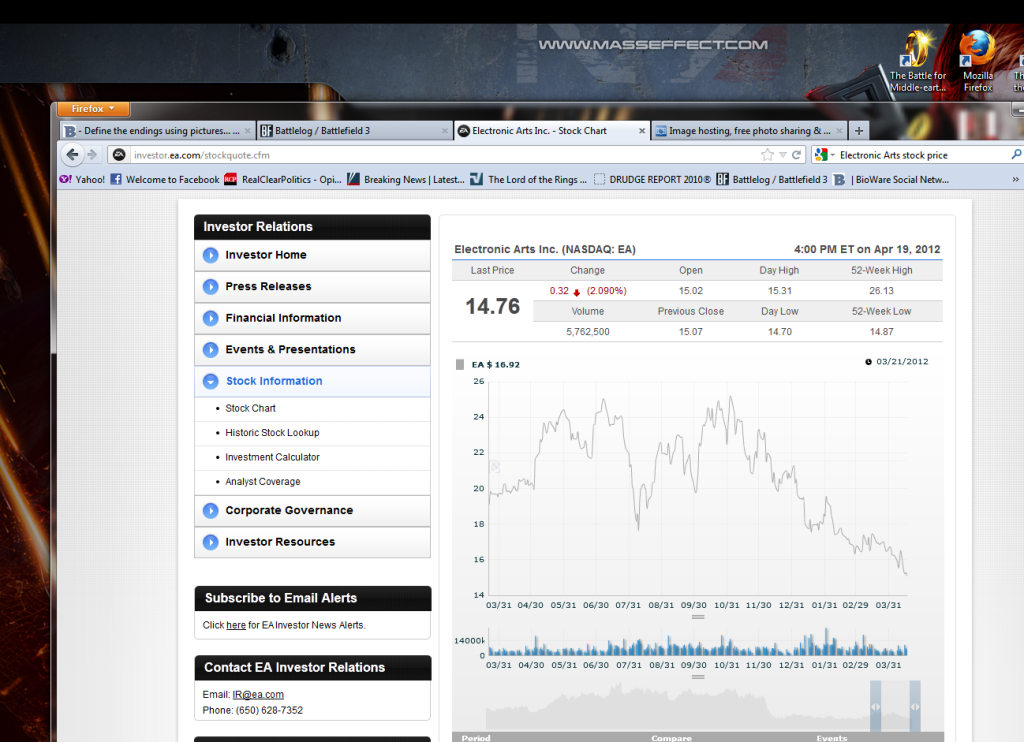Viewport: 1024px width, 742px height.
Task: Click the left range slider handle on chart
Action: [875, 706]
